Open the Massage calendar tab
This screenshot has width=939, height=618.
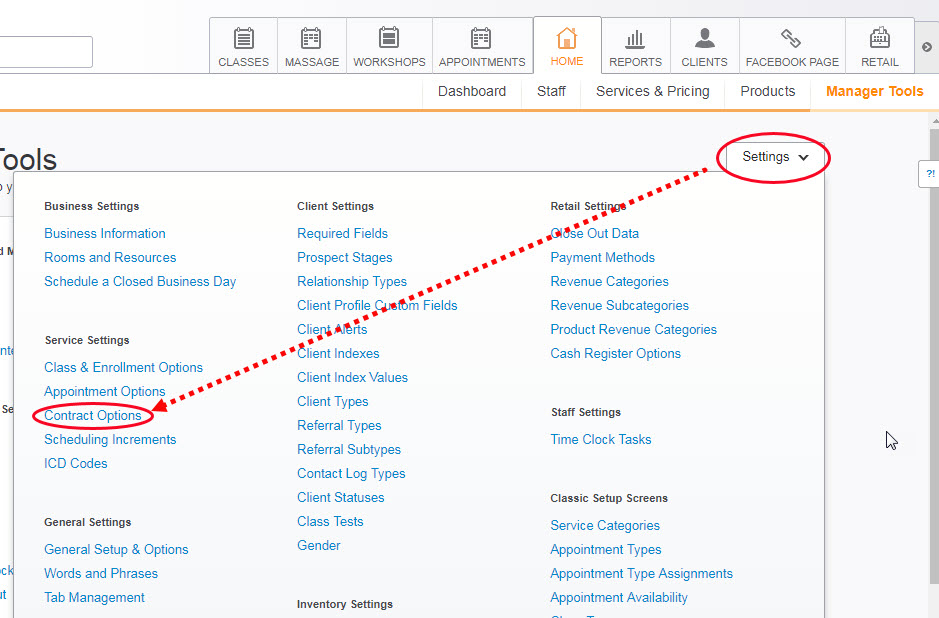click(x=312, y=46)
